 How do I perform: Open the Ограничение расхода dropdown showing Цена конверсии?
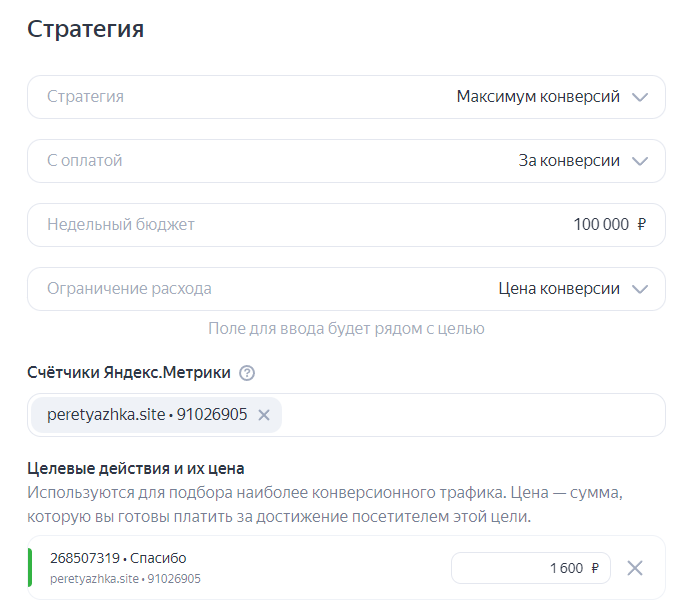click(346, 289)
